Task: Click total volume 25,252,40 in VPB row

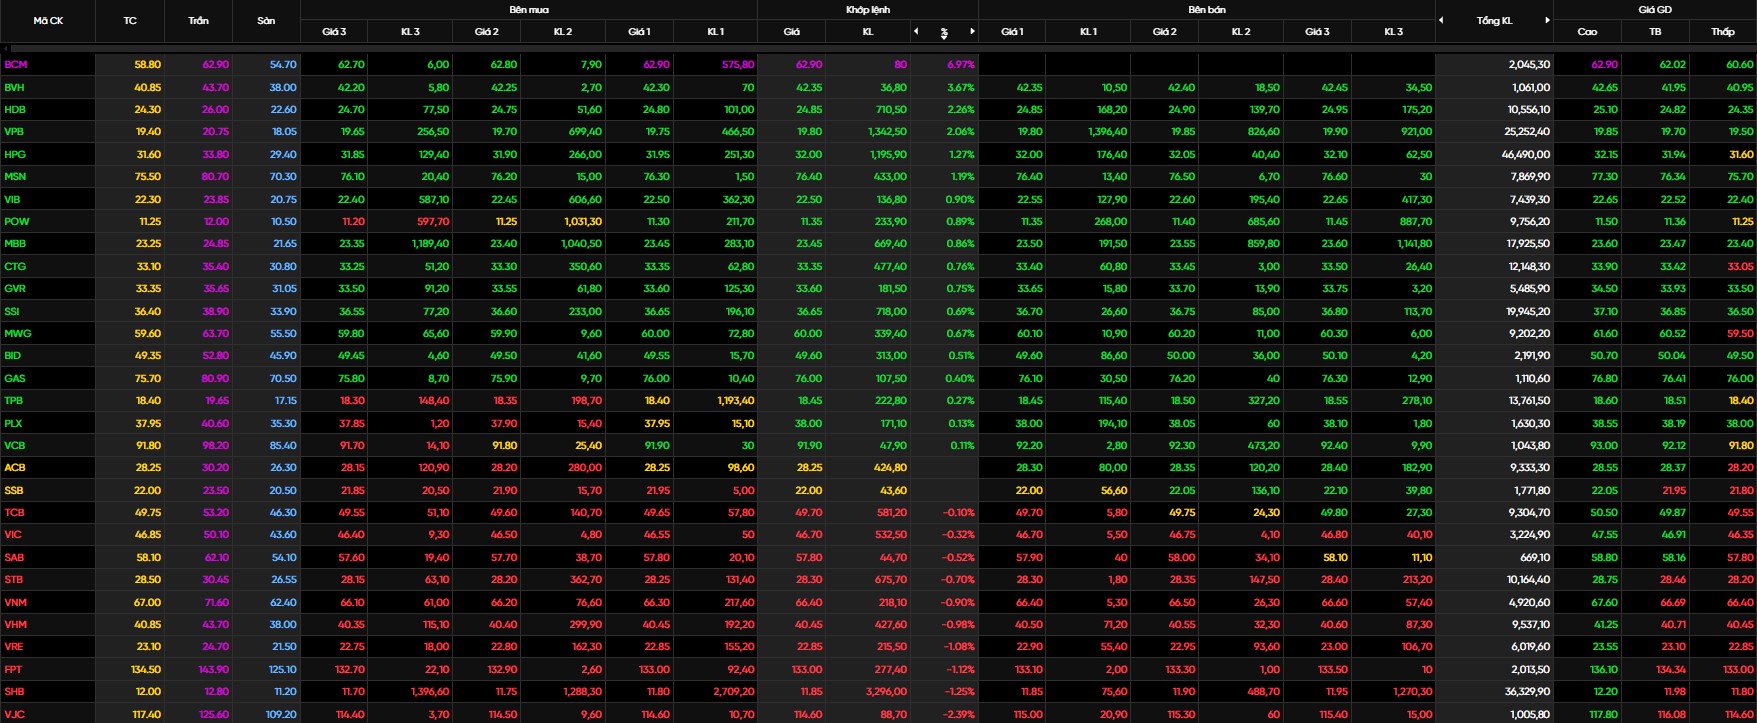Action: pos(1526,131)
